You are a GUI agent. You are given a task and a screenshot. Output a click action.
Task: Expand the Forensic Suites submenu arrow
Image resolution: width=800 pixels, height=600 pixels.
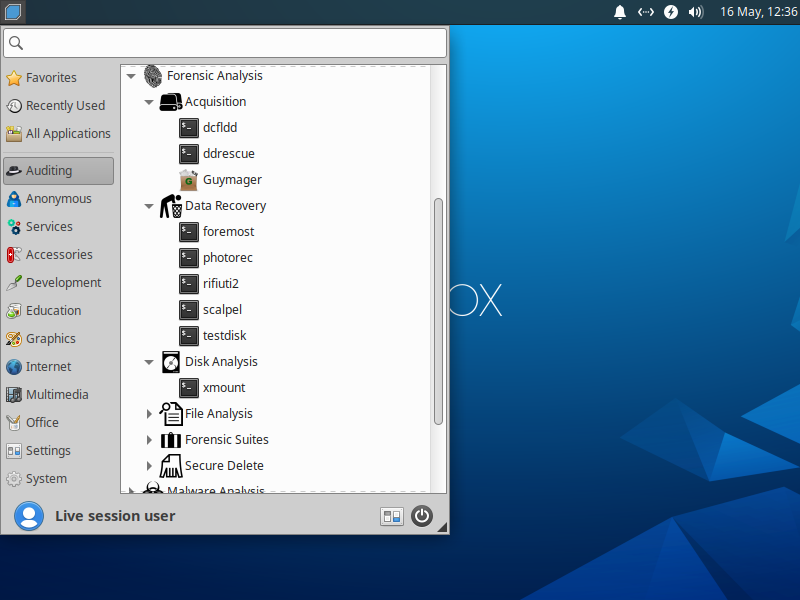149,440
